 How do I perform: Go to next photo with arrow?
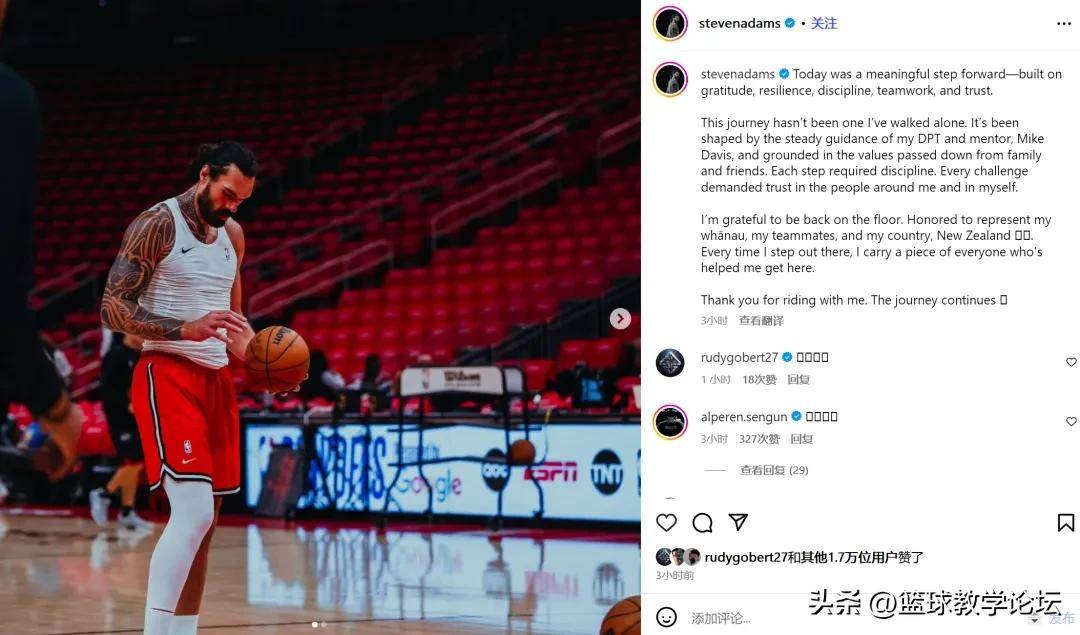click(620, 318)
